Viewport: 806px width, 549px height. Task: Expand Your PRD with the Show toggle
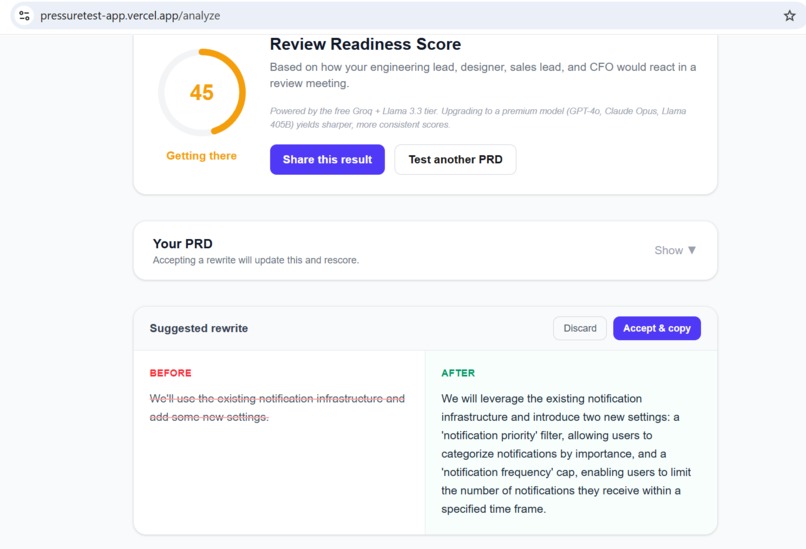[675, 250]
